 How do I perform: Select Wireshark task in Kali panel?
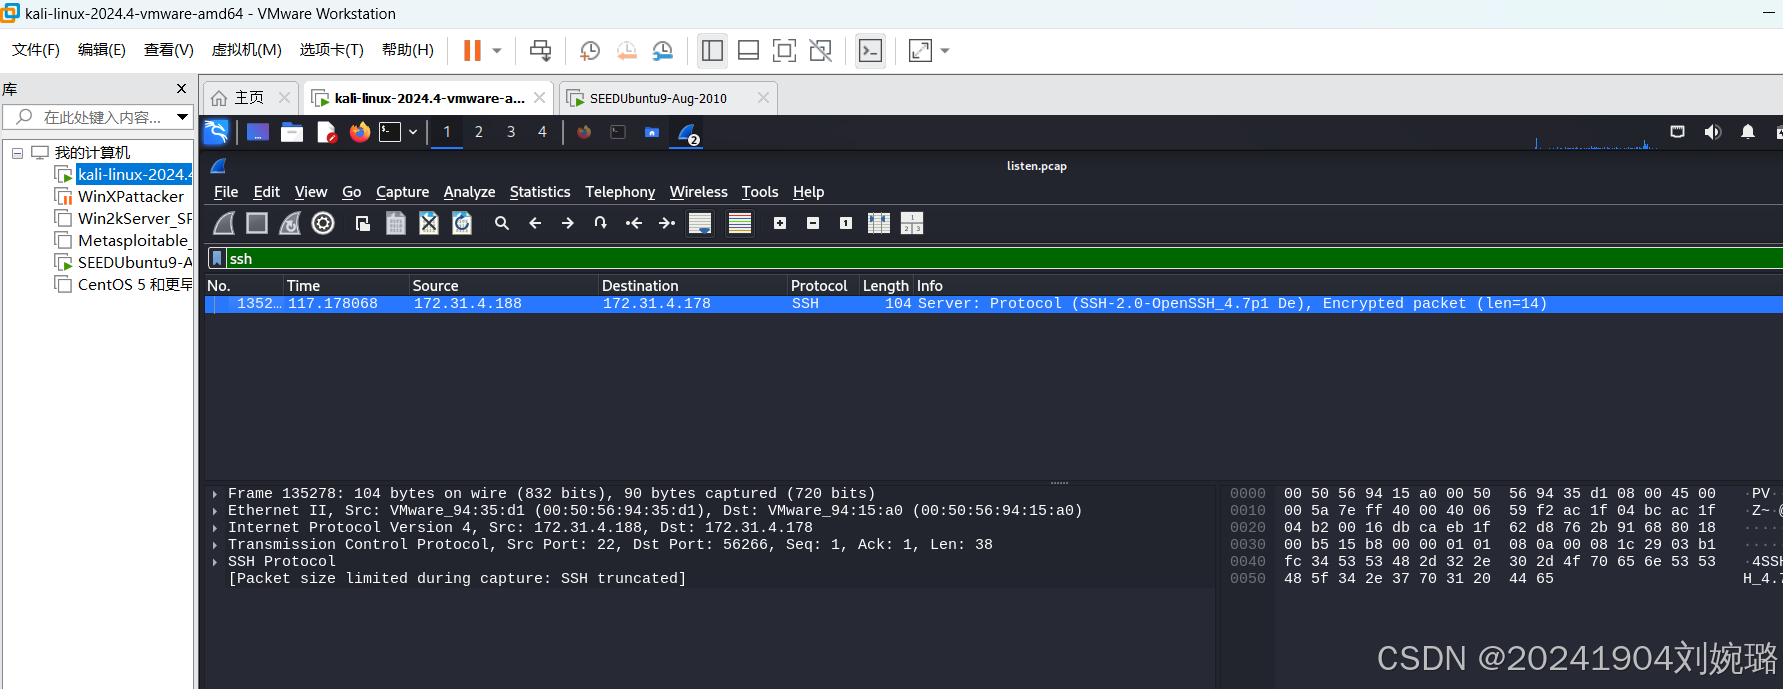point(688,133)
